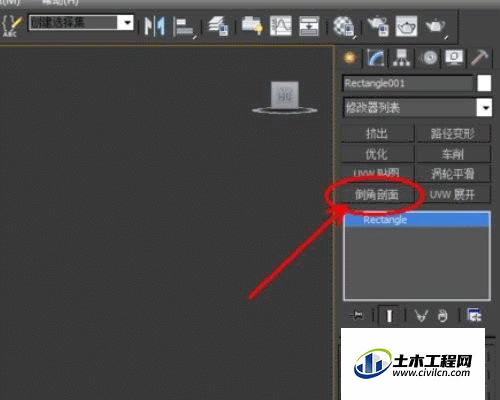Click the Mirror tool icon
This screenshot has height=400, width=500.
[x=155, y=25]
